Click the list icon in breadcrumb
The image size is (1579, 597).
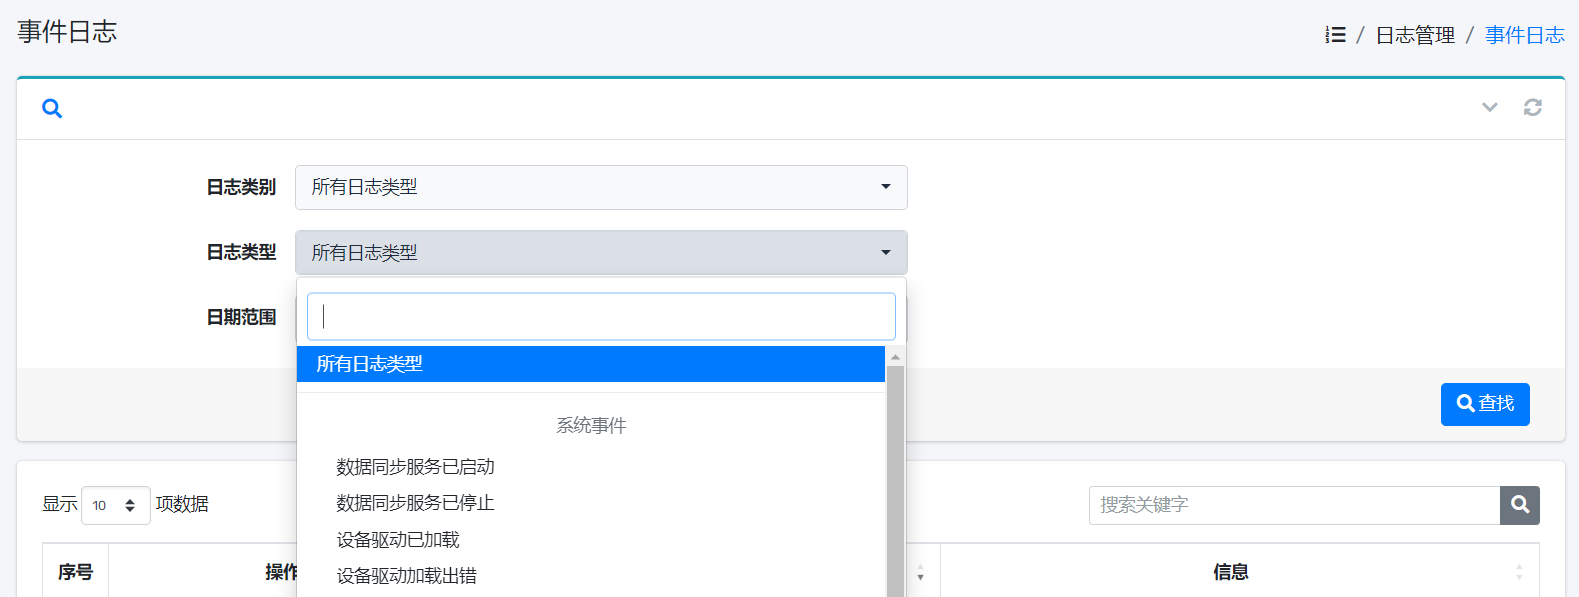[x=1335, y=35]
